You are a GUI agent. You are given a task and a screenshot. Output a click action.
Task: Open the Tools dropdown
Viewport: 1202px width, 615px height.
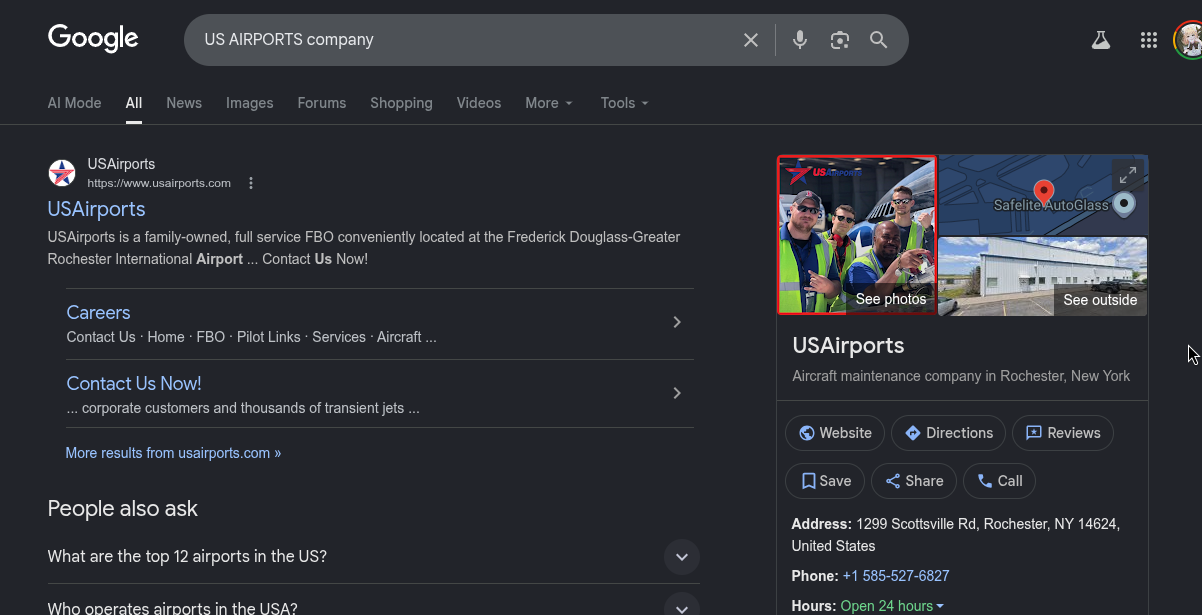(625, 103)
